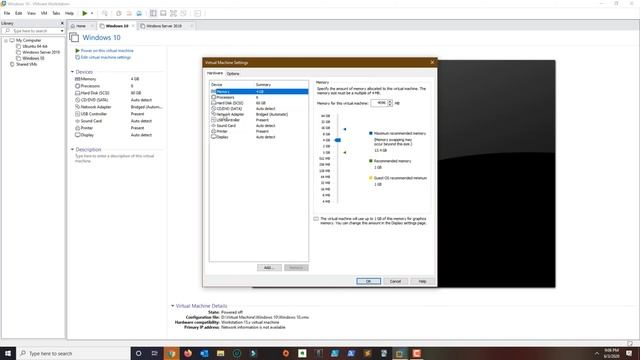Click the blue maximum recommended memory marker
Screen dimensions: 640x360
(345, 129)
